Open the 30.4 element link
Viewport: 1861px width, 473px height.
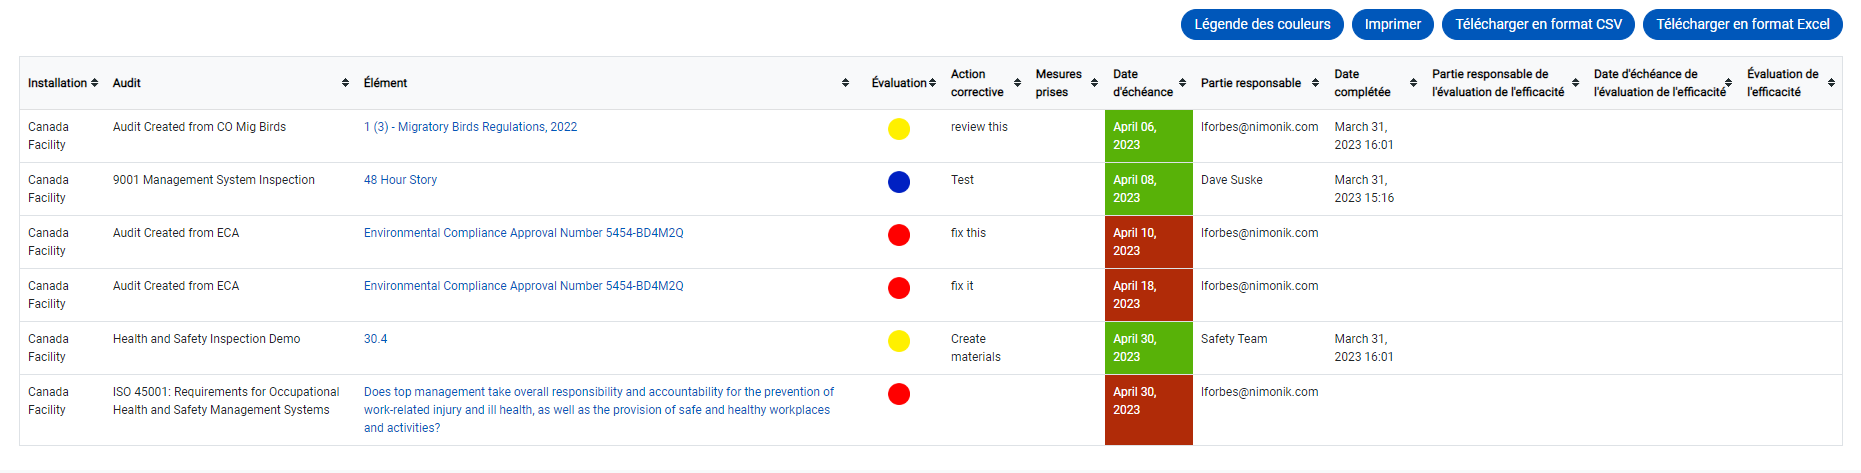tap(375, 339)
